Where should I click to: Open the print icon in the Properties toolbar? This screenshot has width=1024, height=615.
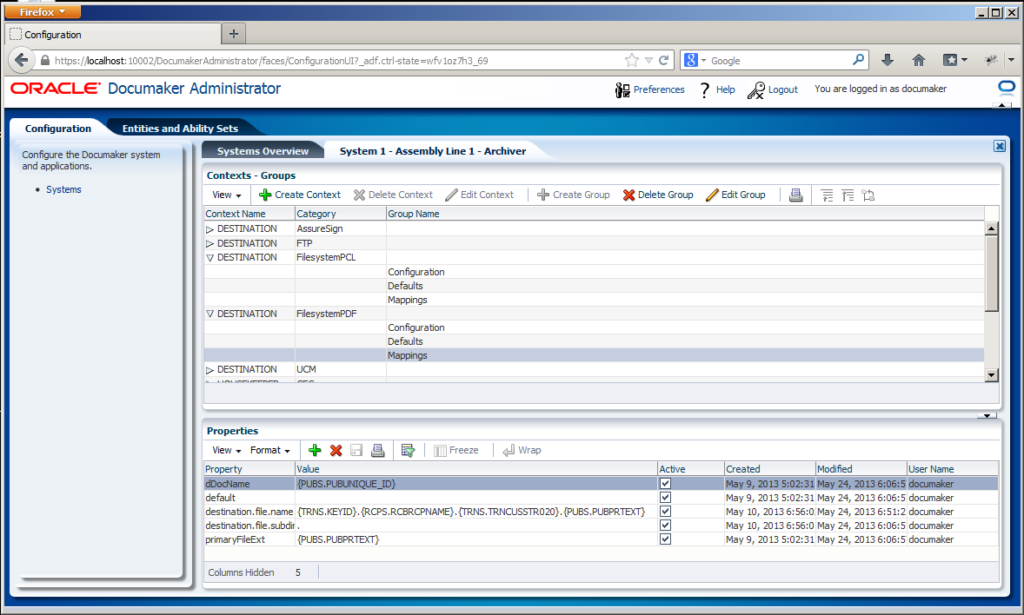378,450
